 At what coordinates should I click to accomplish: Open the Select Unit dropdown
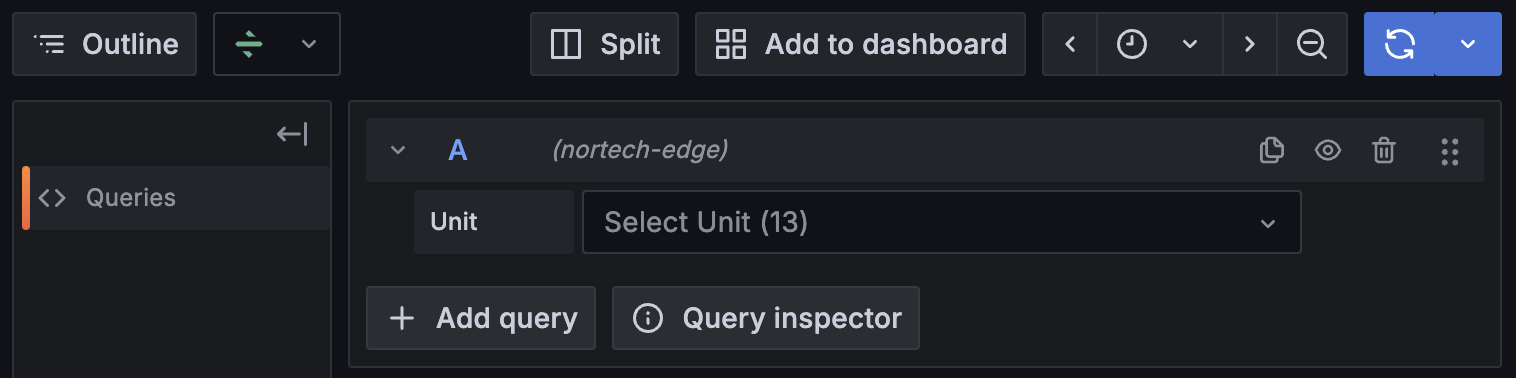[941, 222]
